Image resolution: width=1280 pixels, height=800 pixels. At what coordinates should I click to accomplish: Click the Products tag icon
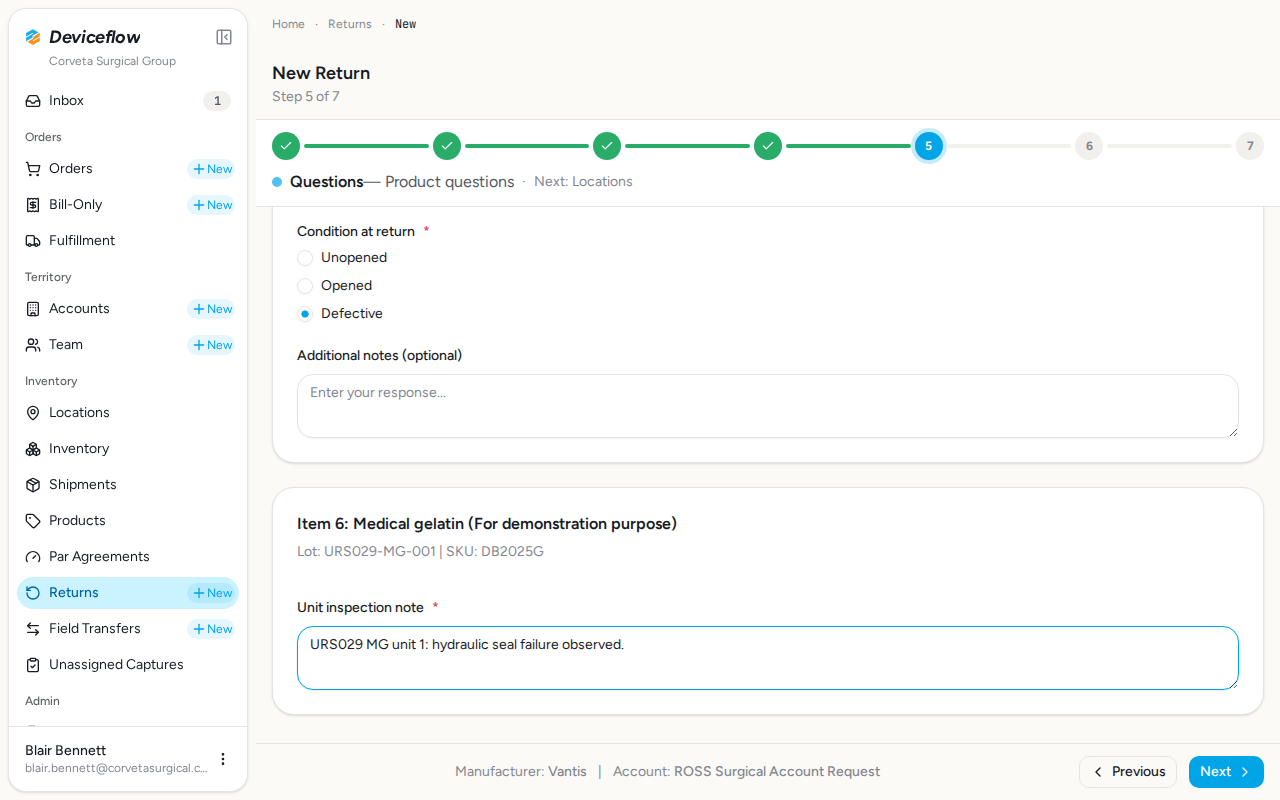click(33, 521)
